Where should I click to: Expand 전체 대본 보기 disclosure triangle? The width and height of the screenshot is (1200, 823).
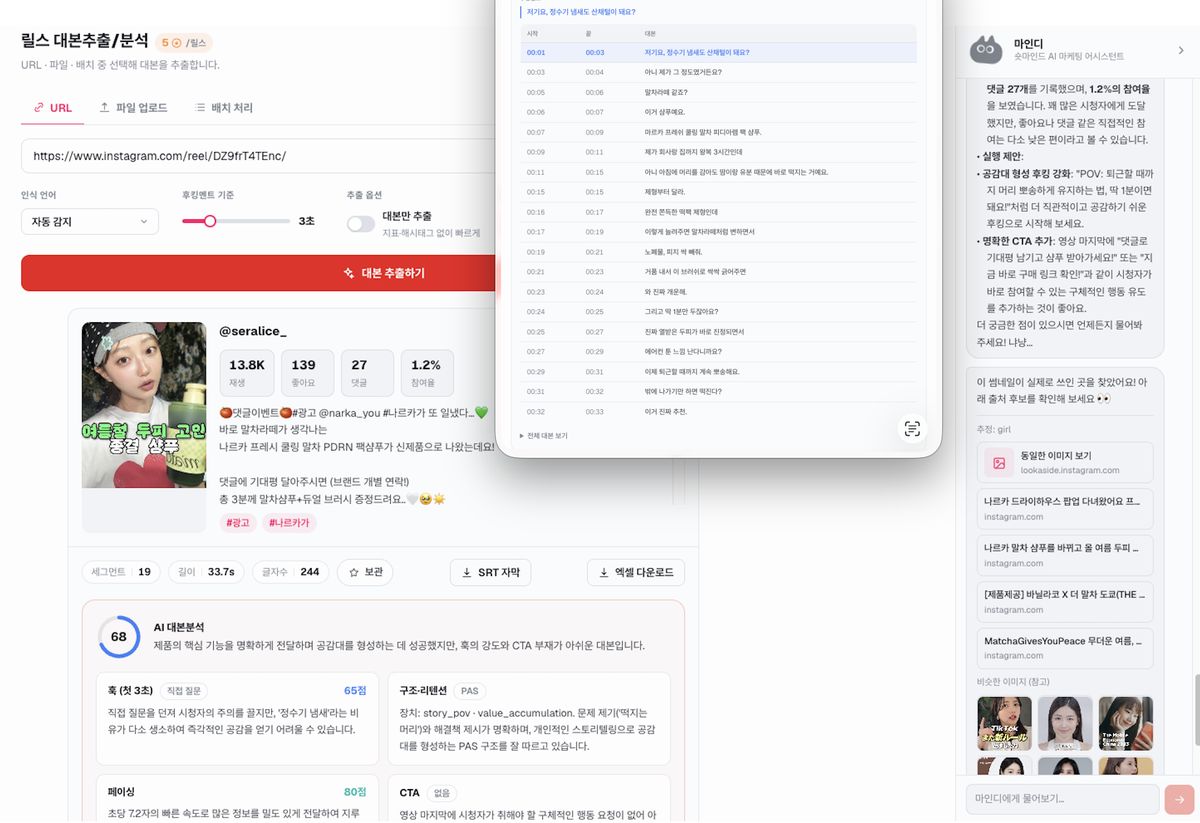tap(522, 436)
